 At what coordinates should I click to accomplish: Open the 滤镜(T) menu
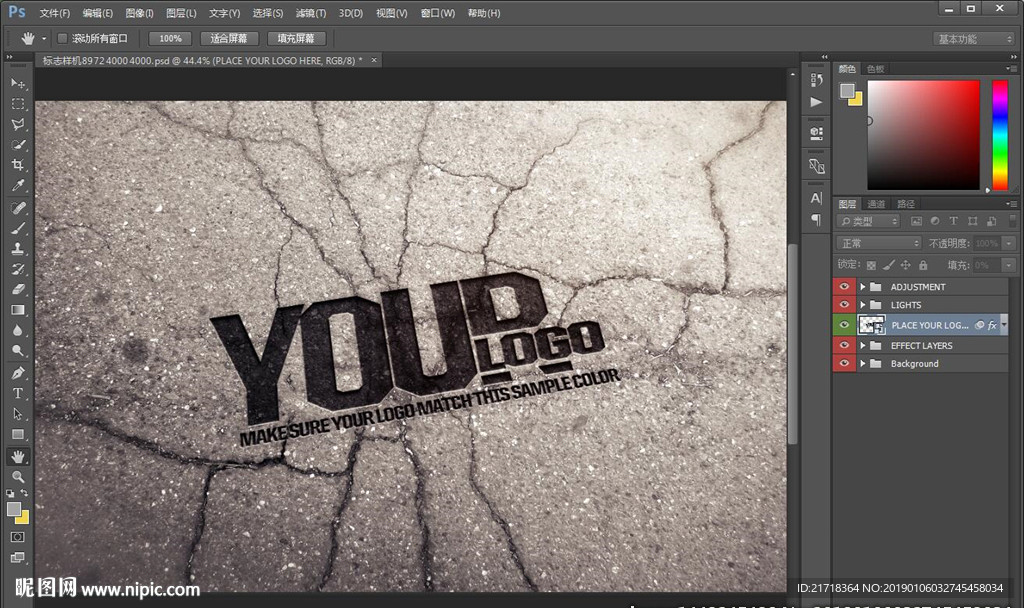tap(311, 13)
